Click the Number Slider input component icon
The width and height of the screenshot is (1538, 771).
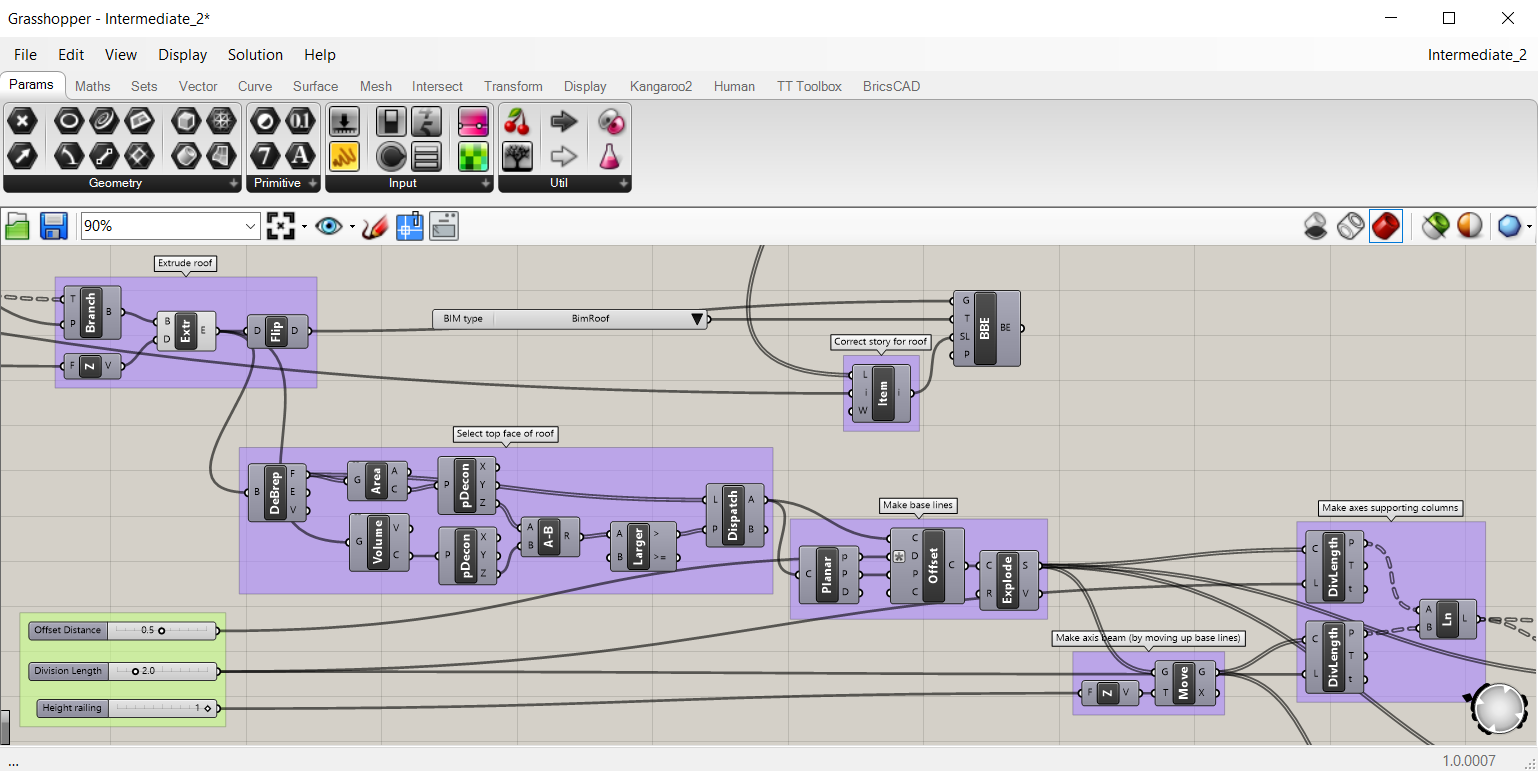point(344,123)
